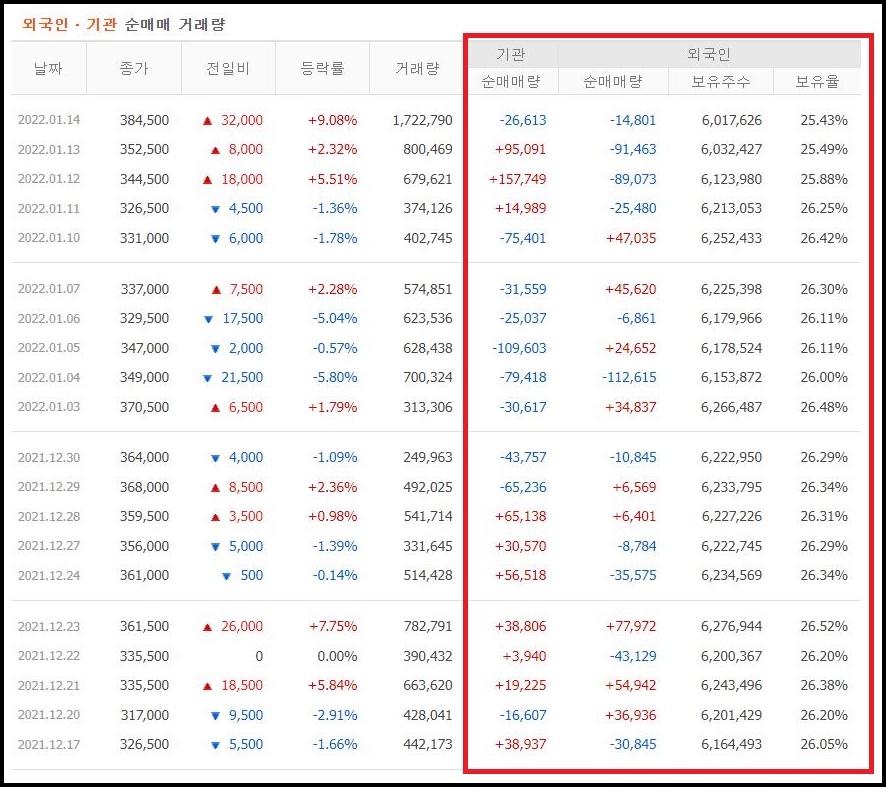886x787 pixels.
Task: Click the blue down arrow beside 5,500
Action: point(215,745)
